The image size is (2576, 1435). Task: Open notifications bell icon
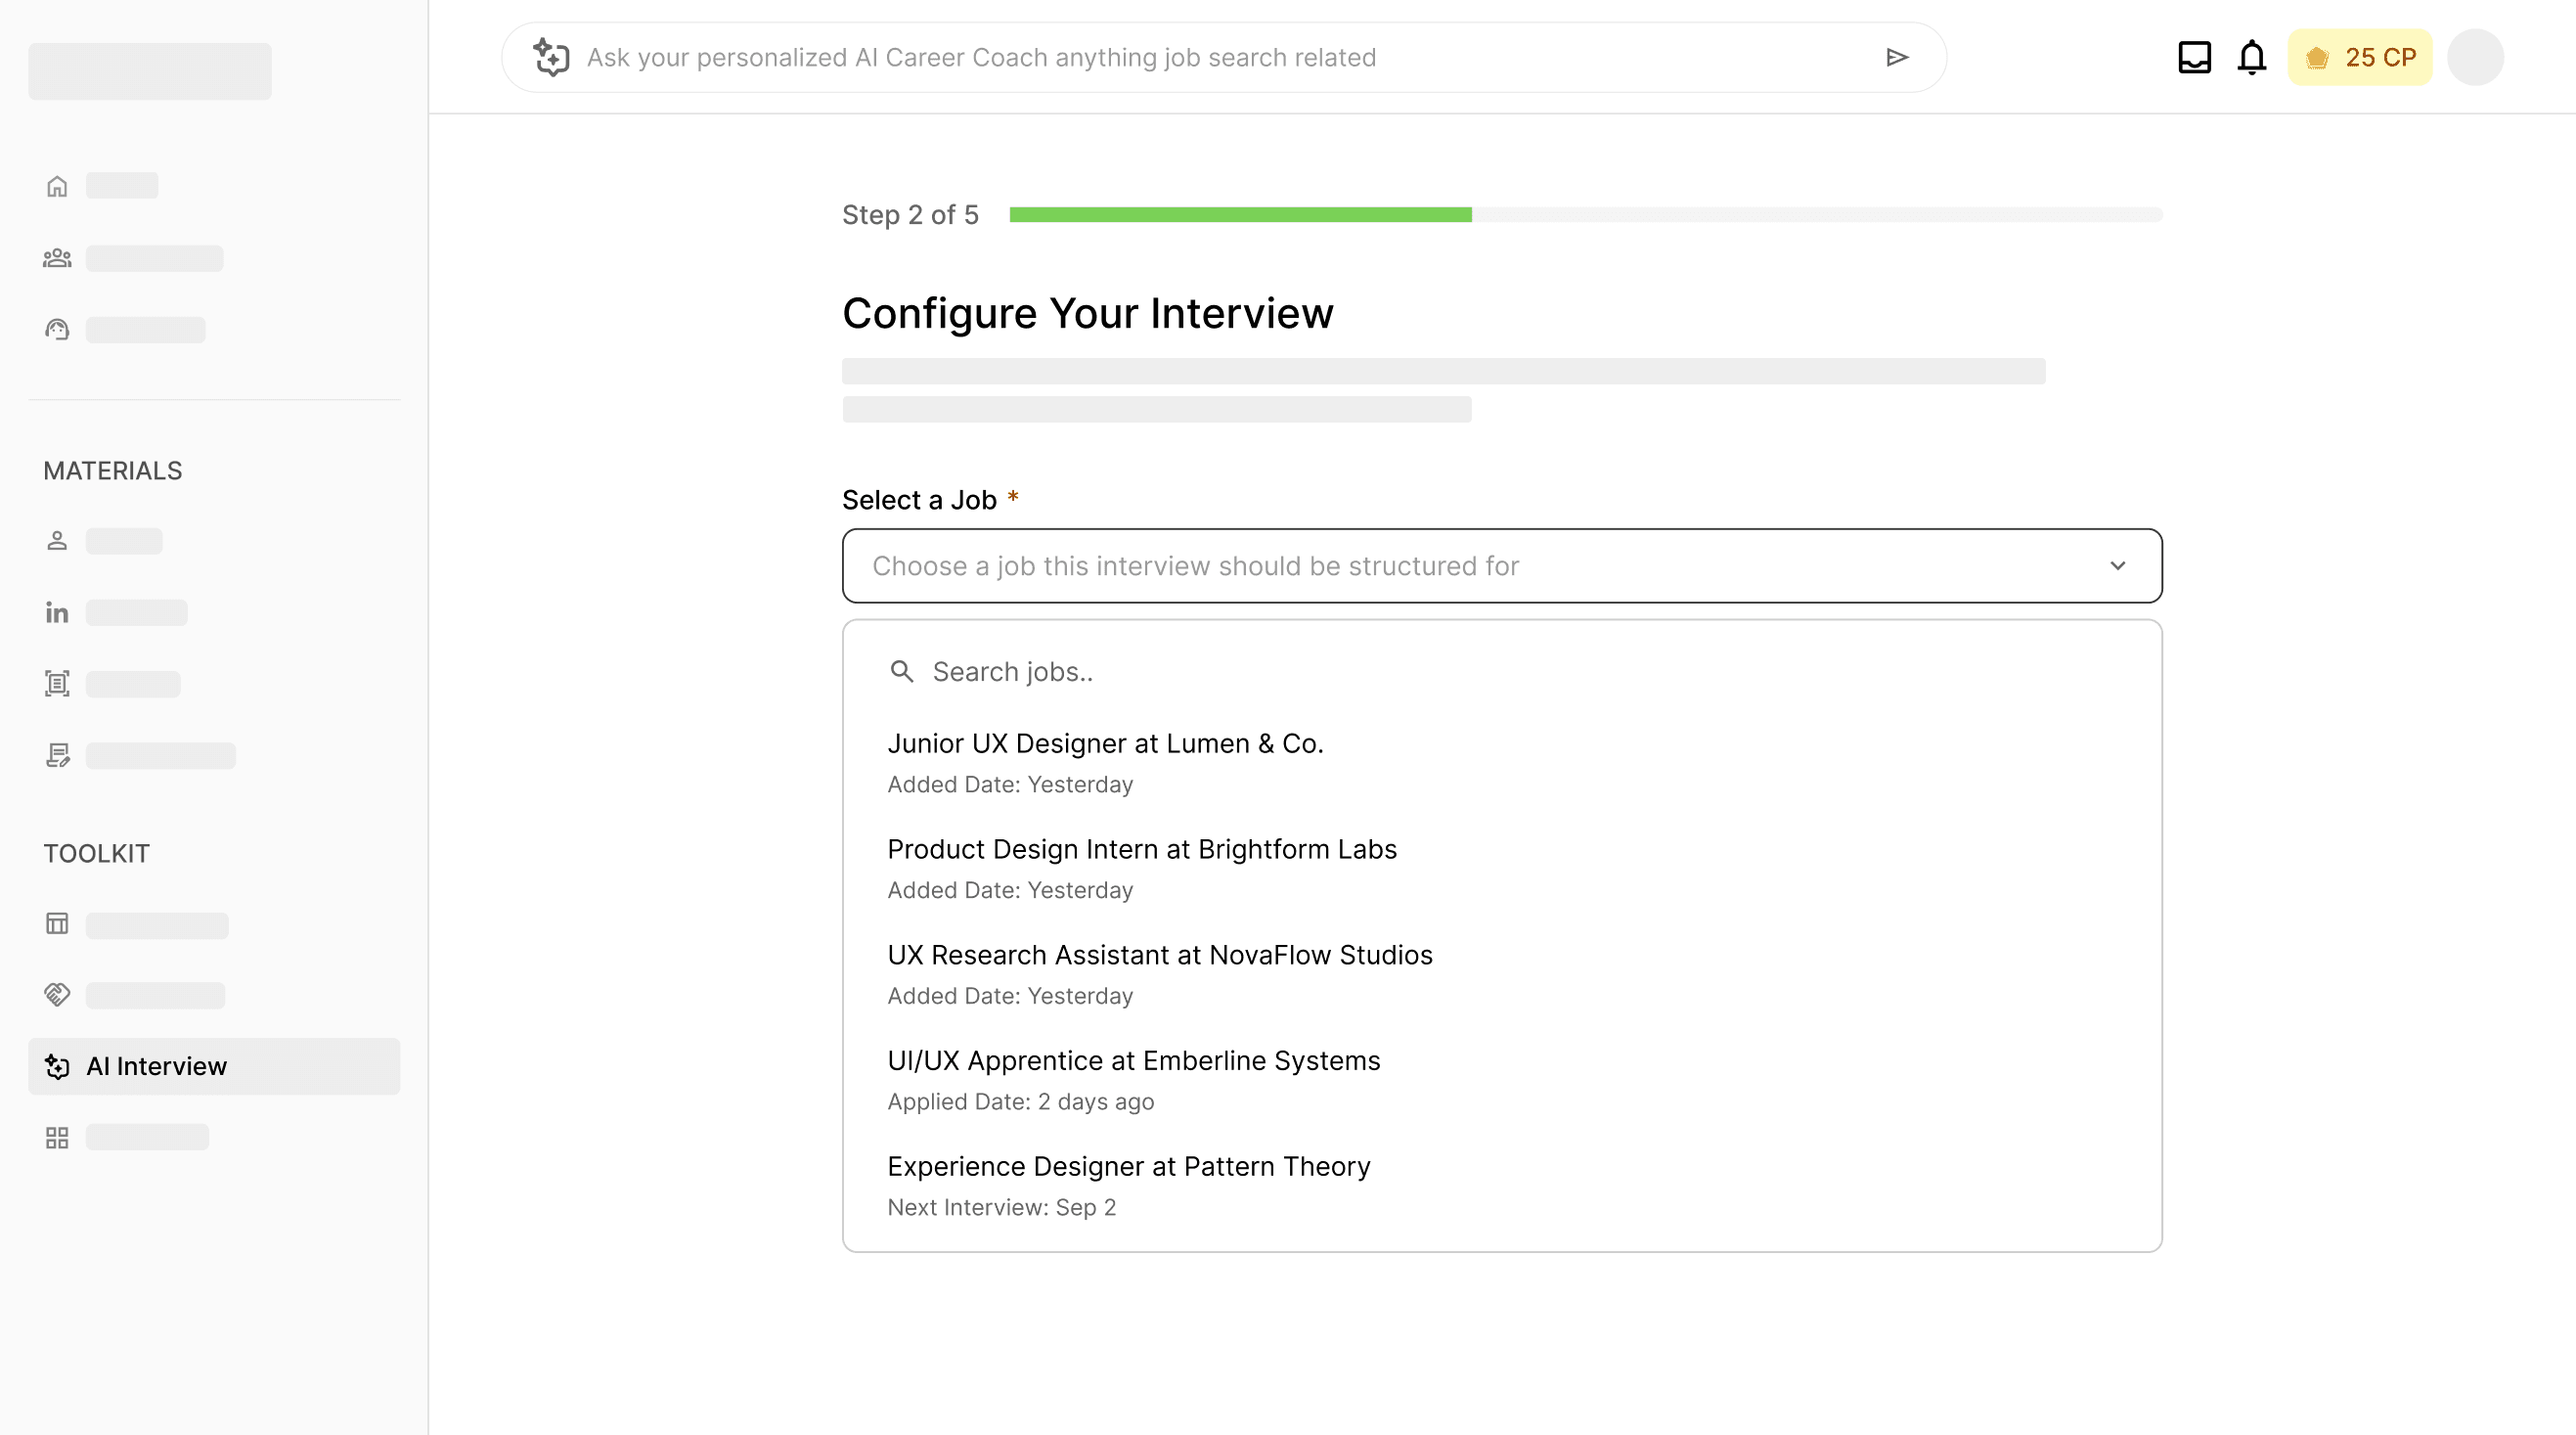[x=2252, y=57]
